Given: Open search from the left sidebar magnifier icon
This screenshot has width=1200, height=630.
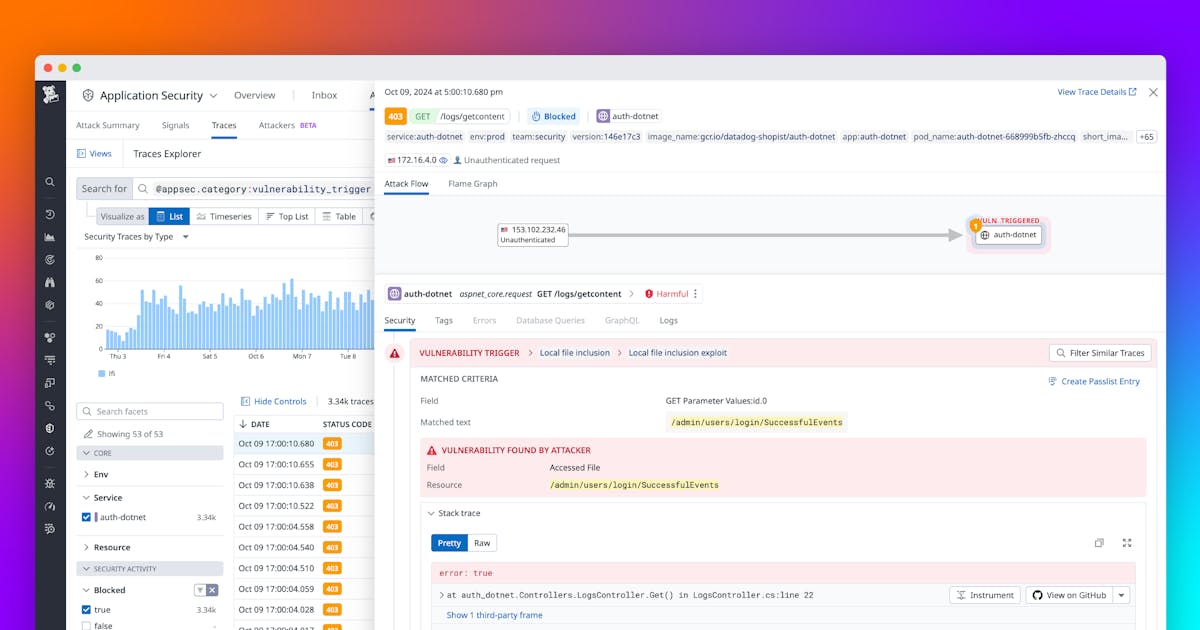Looking at the screenshot, I should coord(50,183).
